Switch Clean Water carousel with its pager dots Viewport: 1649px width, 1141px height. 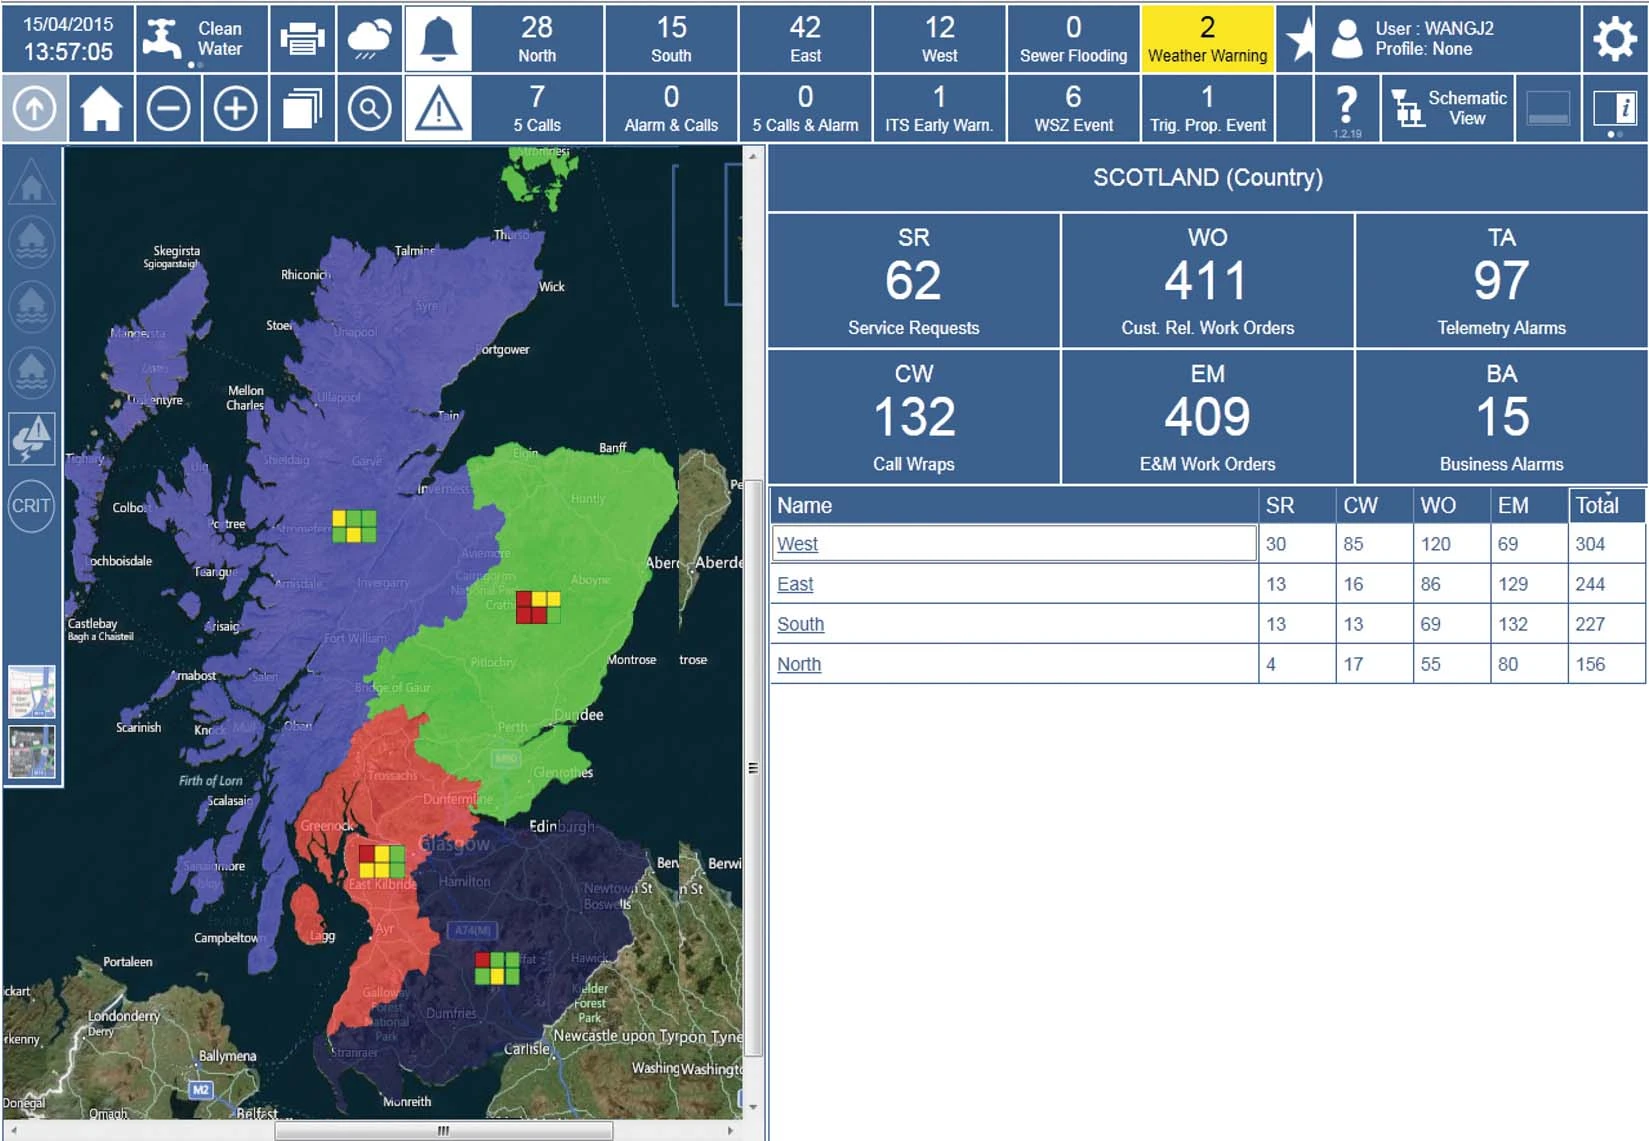(190, 64)
